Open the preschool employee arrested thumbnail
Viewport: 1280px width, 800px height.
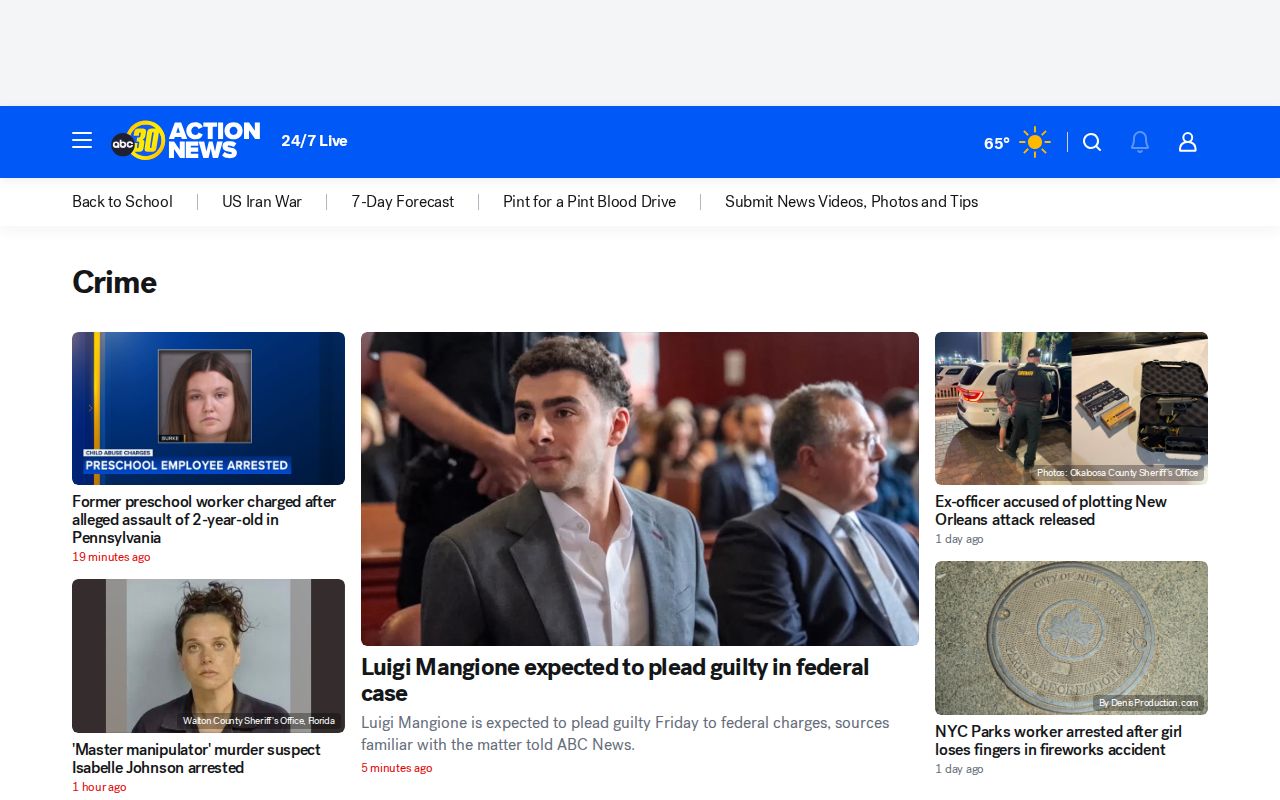[208, 408]
